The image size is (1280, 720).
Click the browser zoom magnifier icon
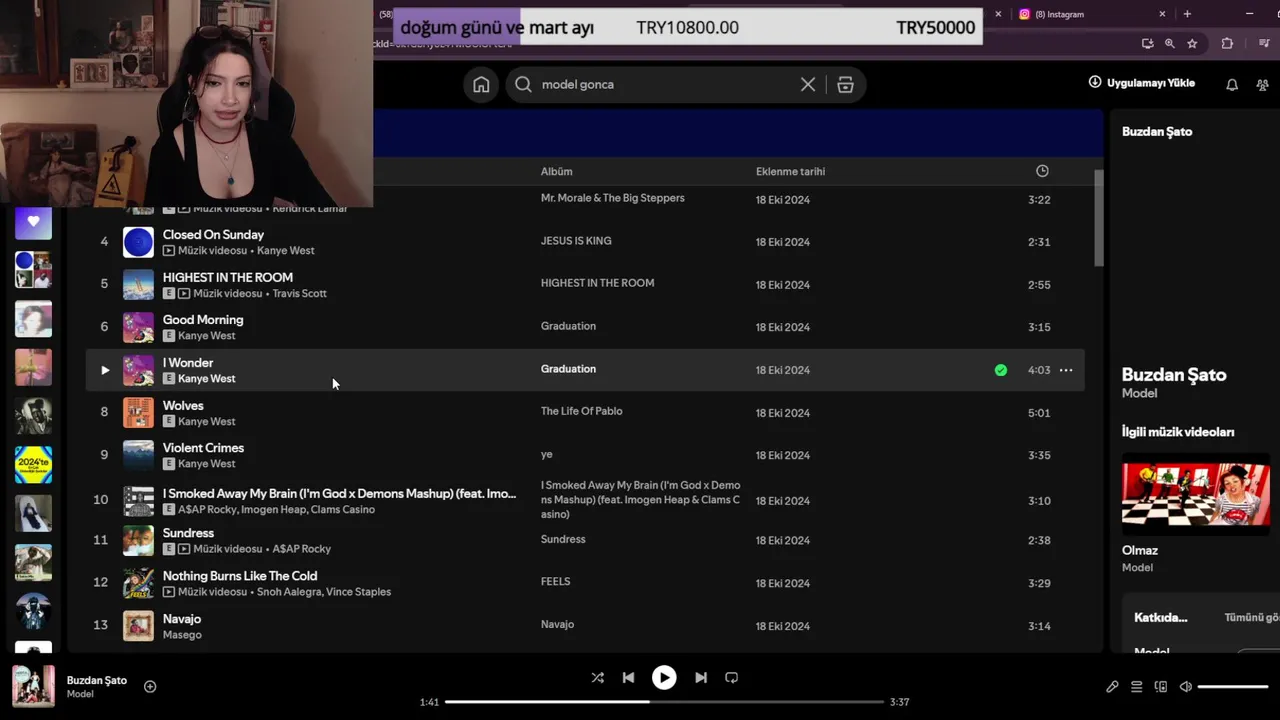(1169, 44)
